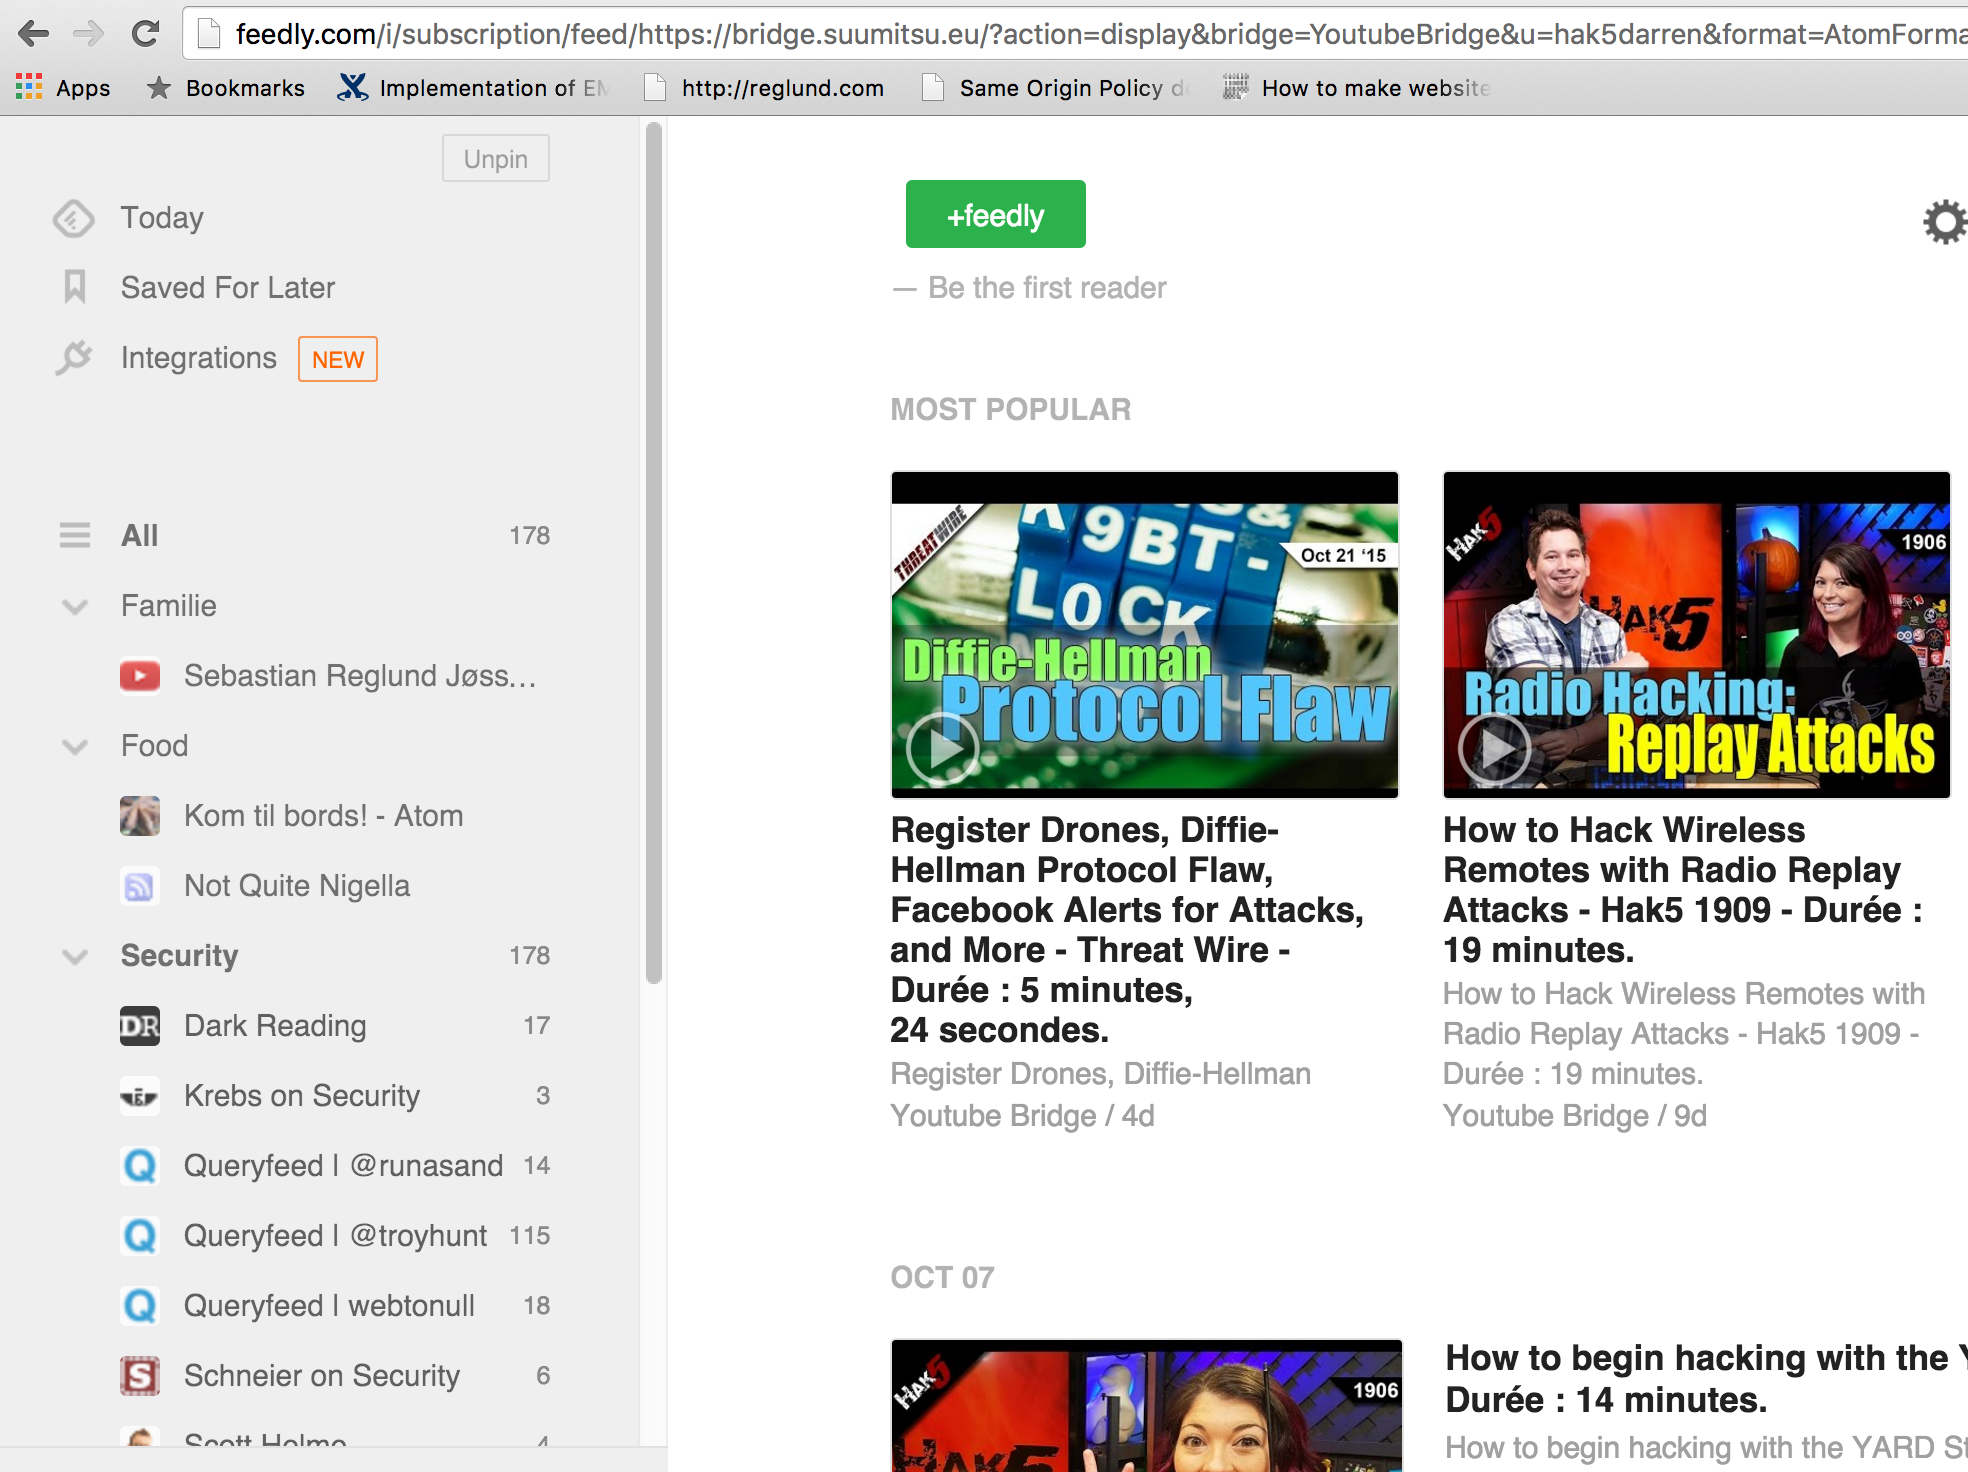The height and width of the screenshot is (1472, 1968).
Task: Open the http://reglund.com bookmark
Action: coord(764,88)
